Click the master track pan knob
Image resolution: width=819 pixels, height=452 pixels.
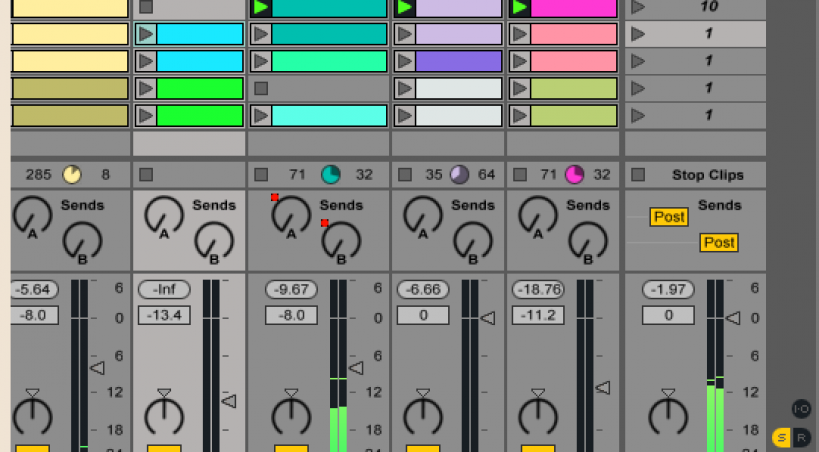(668, 415)
